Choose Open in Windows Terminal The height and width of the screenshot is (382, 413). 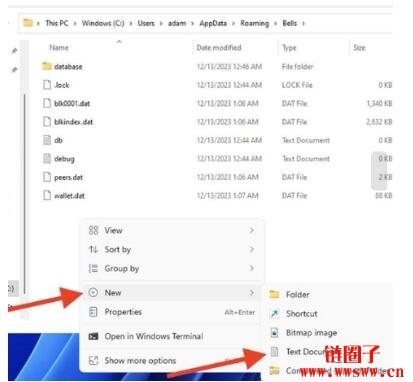point(171,336)
